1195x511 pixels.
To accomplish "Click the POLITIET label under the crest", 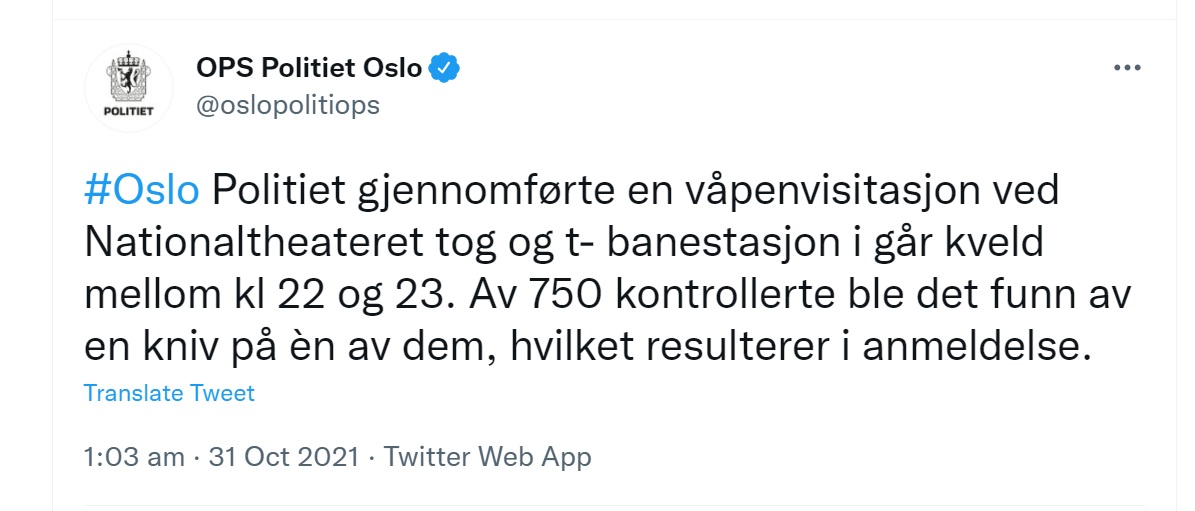I will point(128,111).
